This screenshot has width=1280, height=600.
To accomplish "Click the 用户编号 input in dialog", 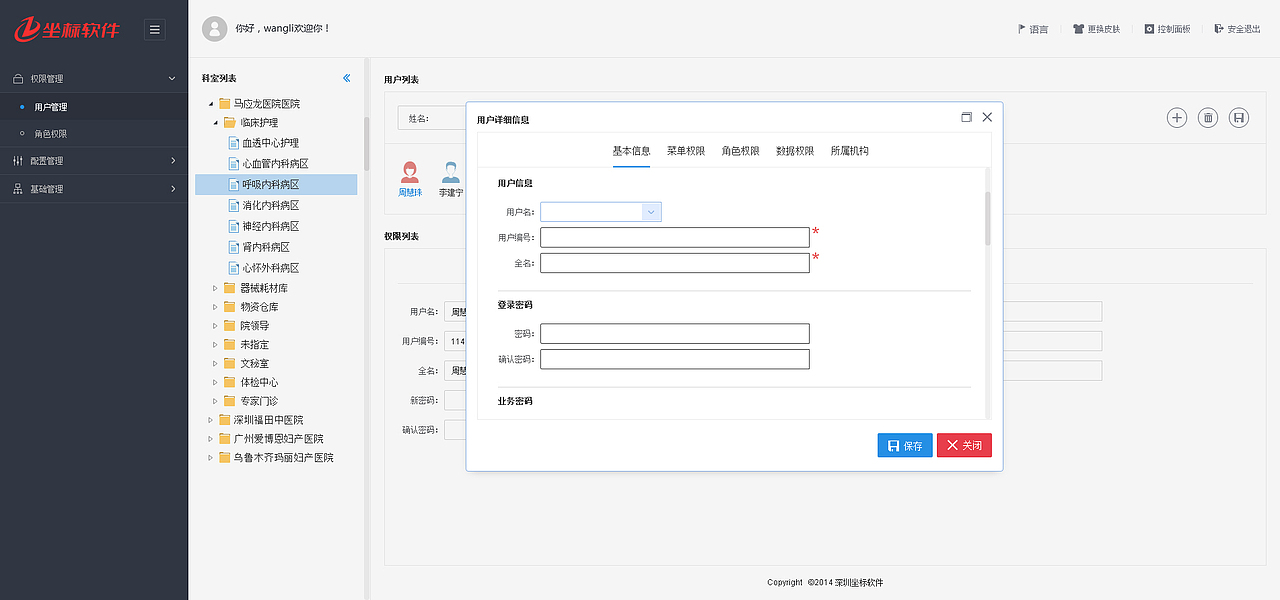I will point(675,237).
